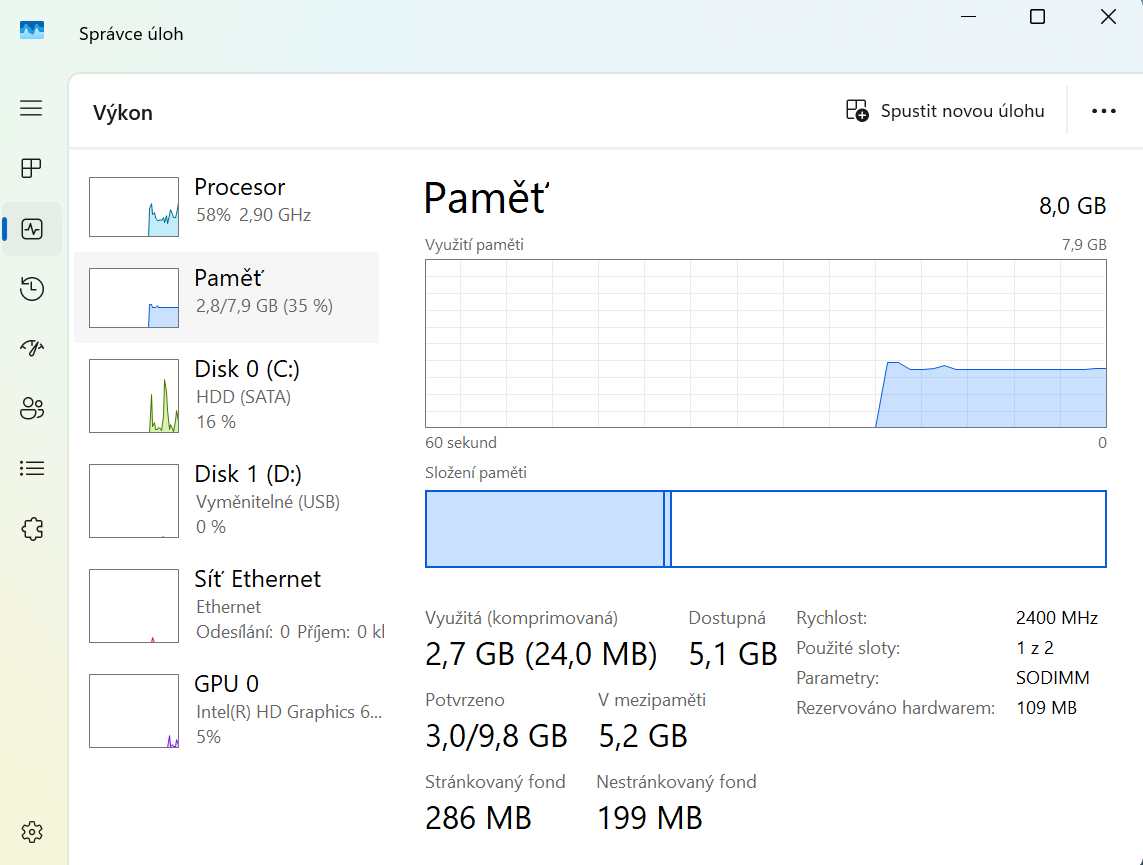Click Spustit novou úlohu button
The width and height of the screenshot is (1143, 865).
pos(945,111)
